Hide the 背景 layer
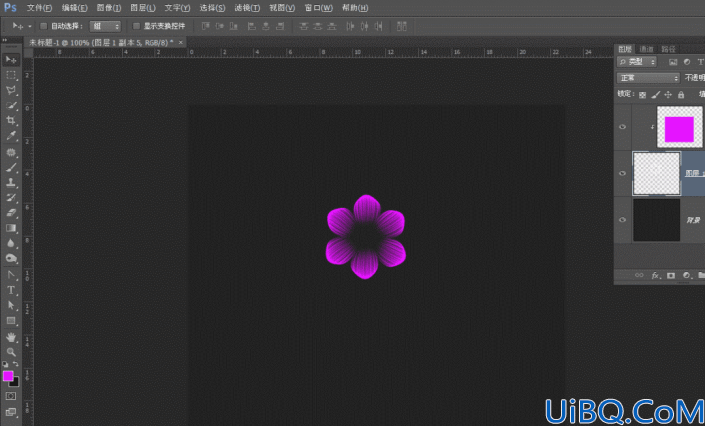This screenshot has width=705, height=426. click(622, 220)
